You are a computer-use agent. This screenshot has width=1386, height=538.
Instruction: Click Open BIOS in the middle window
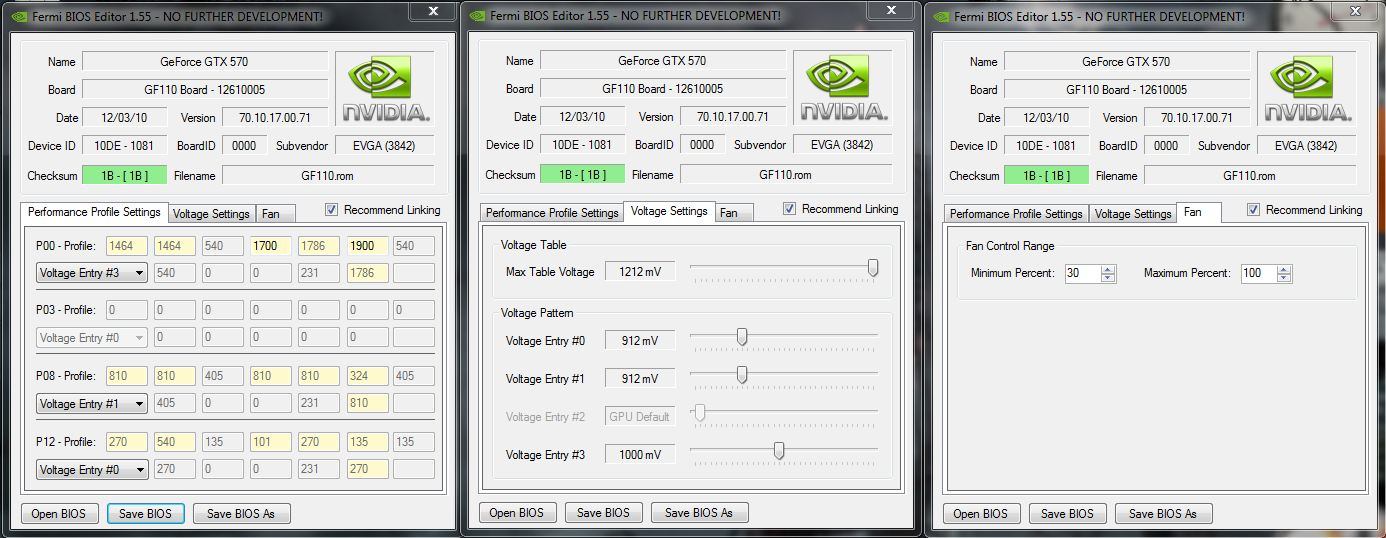click(x=517, y=512)
